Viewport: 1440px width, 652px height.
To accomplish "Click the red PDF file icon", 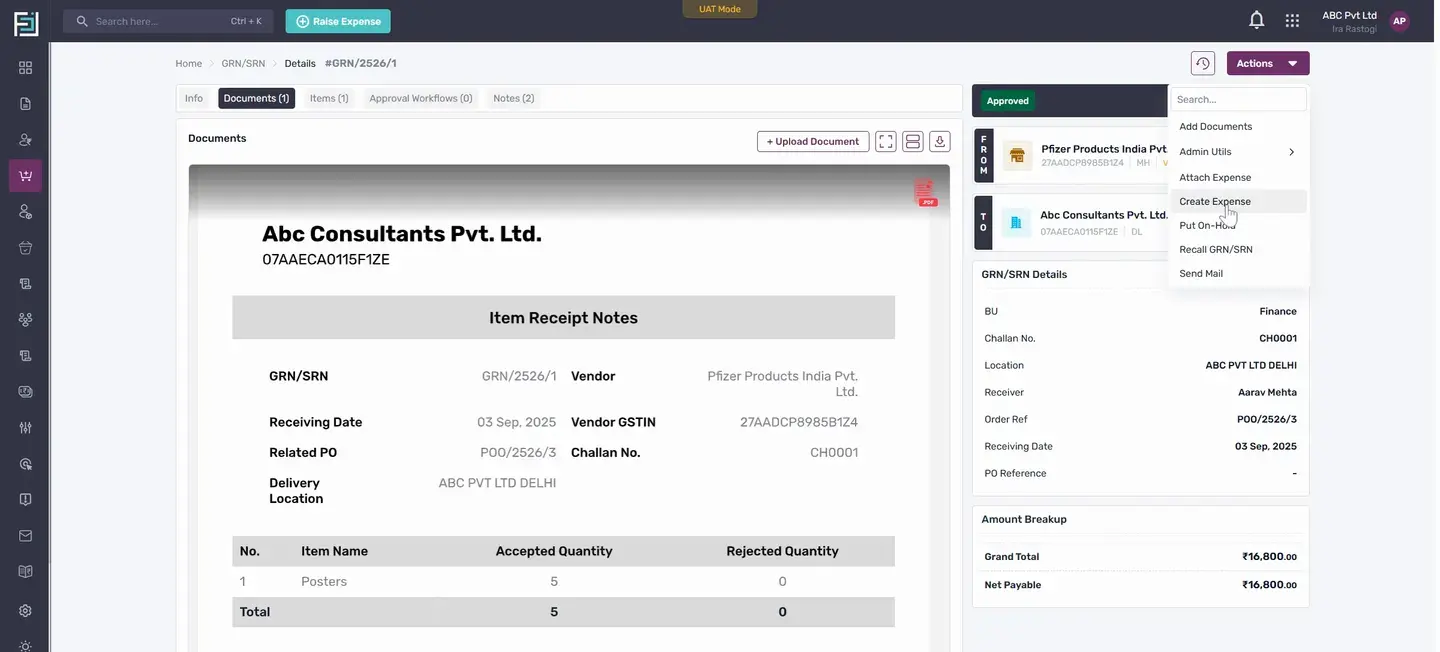I will coord(925,193).
